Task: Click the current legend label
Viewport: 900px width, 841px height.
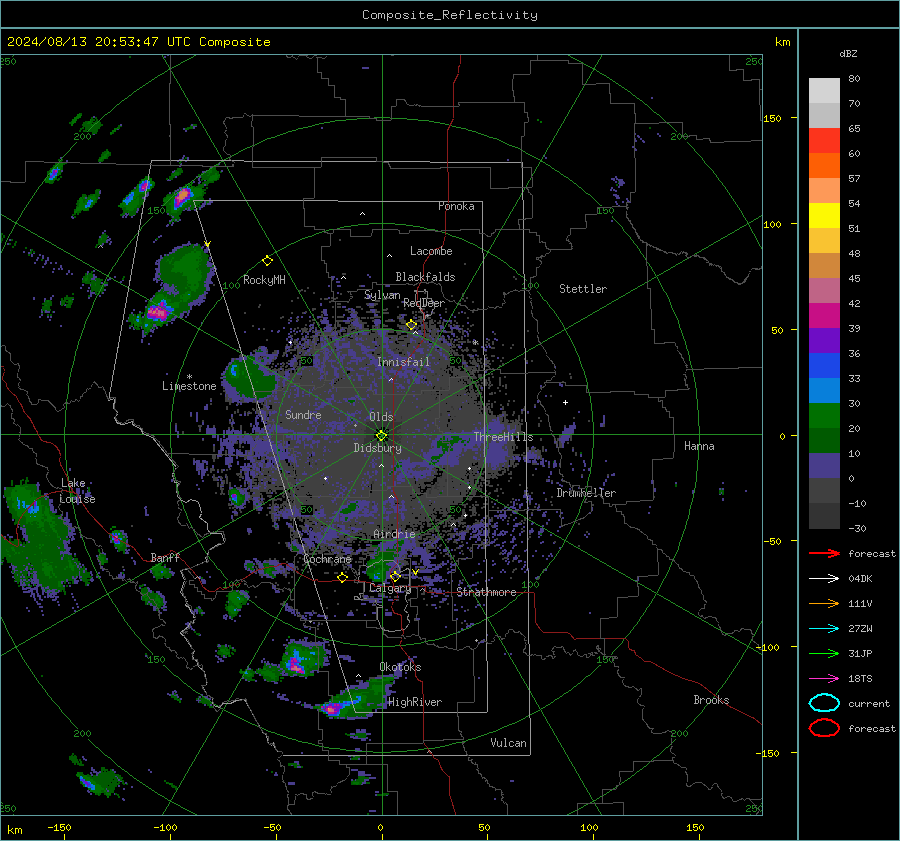Action: (869, 703)
